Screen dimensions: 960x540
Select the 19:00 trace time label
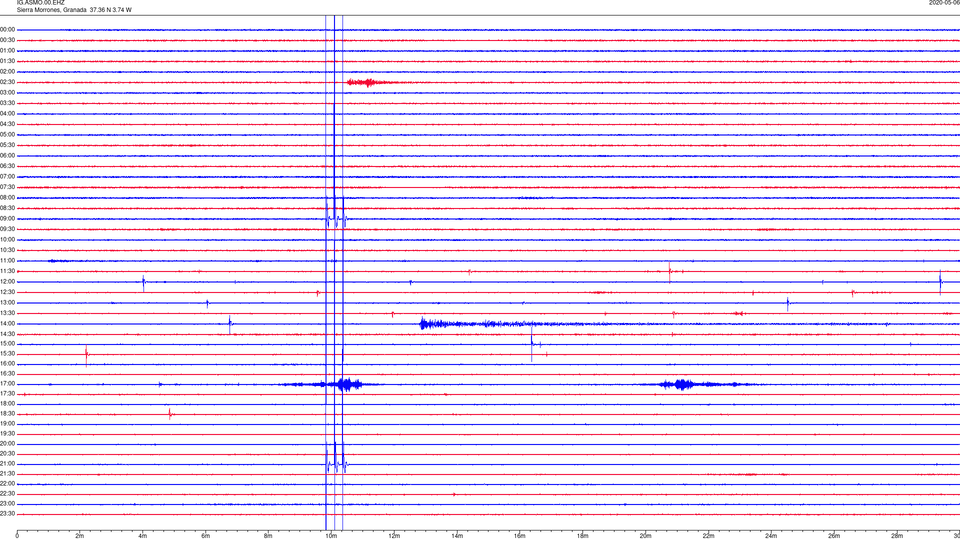coord(7,424)
